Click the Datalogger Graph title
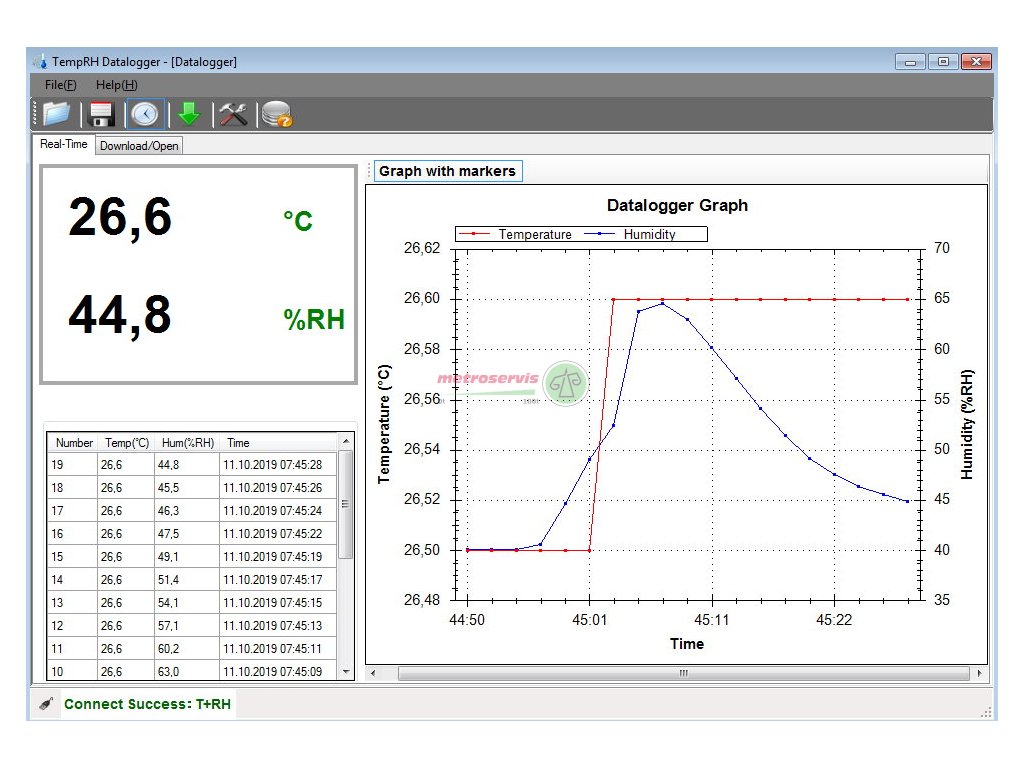This screenshot has height=768, width=1024. pyautogui.click(x=677, y=205)
